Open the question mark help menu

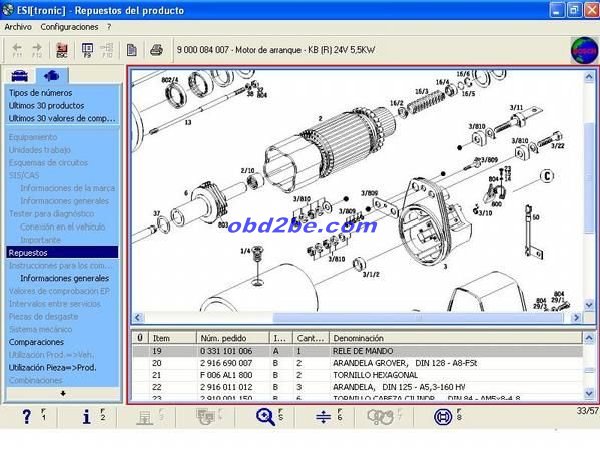(x=109, y=27)
